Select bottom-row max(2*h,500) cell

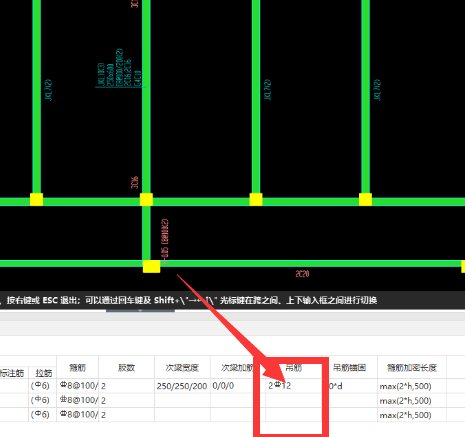412,415
